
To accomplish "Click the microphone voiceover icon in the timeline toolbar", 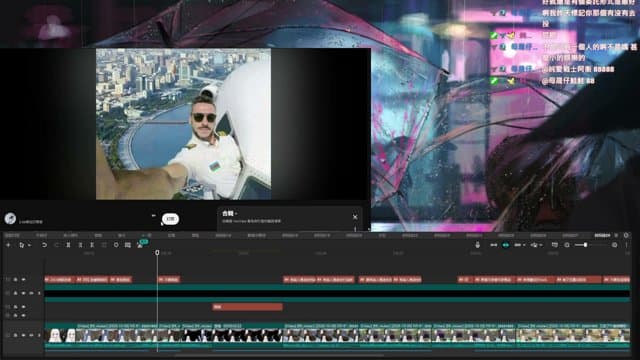I will click(478, 244).
